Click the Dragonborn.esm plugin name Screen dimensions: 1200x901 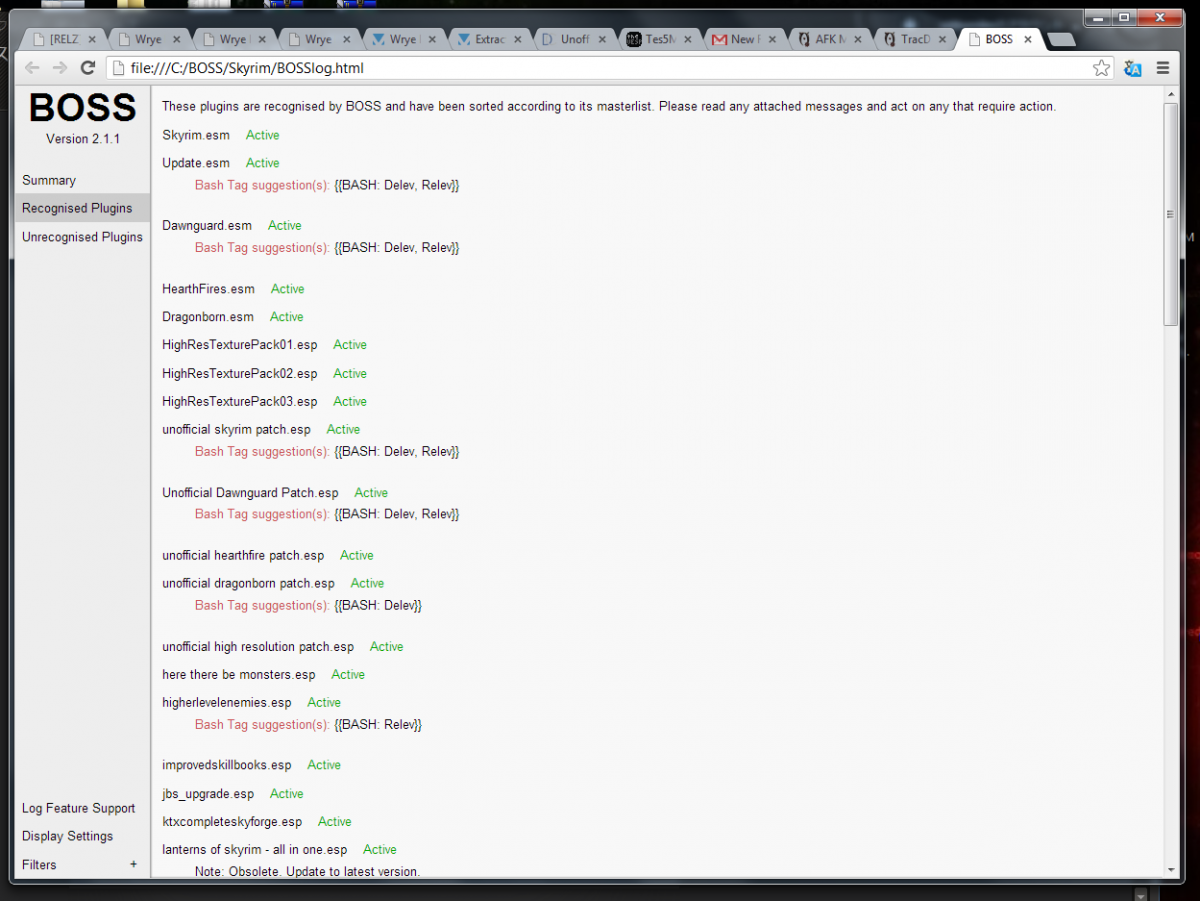click(208, 317)
